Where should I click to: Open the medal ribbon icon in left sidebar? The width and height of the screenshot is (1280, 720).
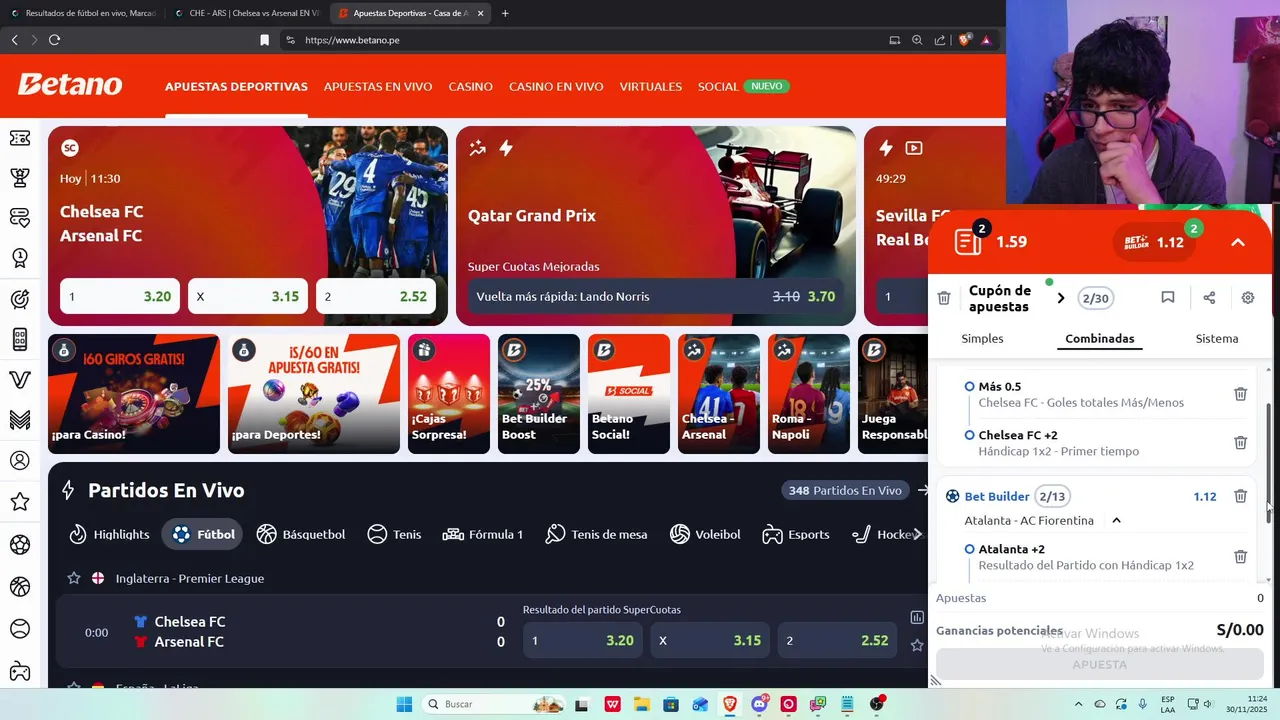[x=20, y=258]
